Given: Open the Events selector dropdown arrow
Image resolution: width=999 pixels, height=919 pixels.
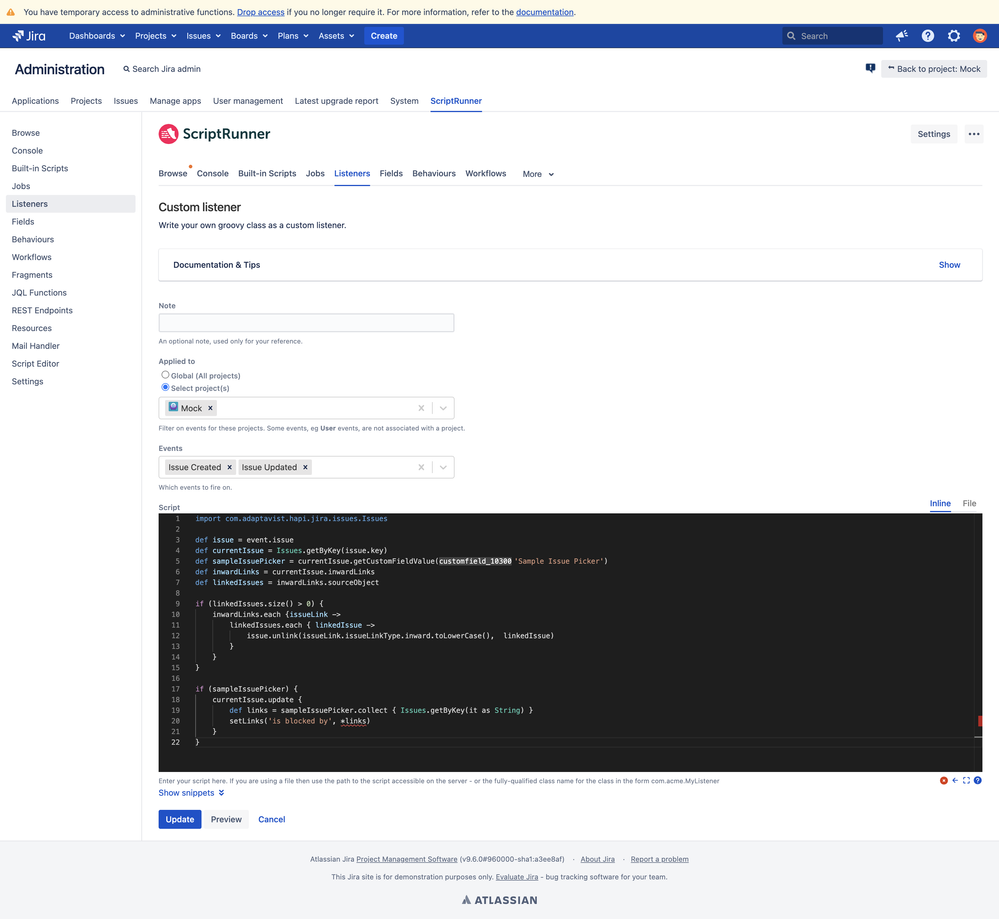Looking at the screenshot, I should (x=443, y=467).
